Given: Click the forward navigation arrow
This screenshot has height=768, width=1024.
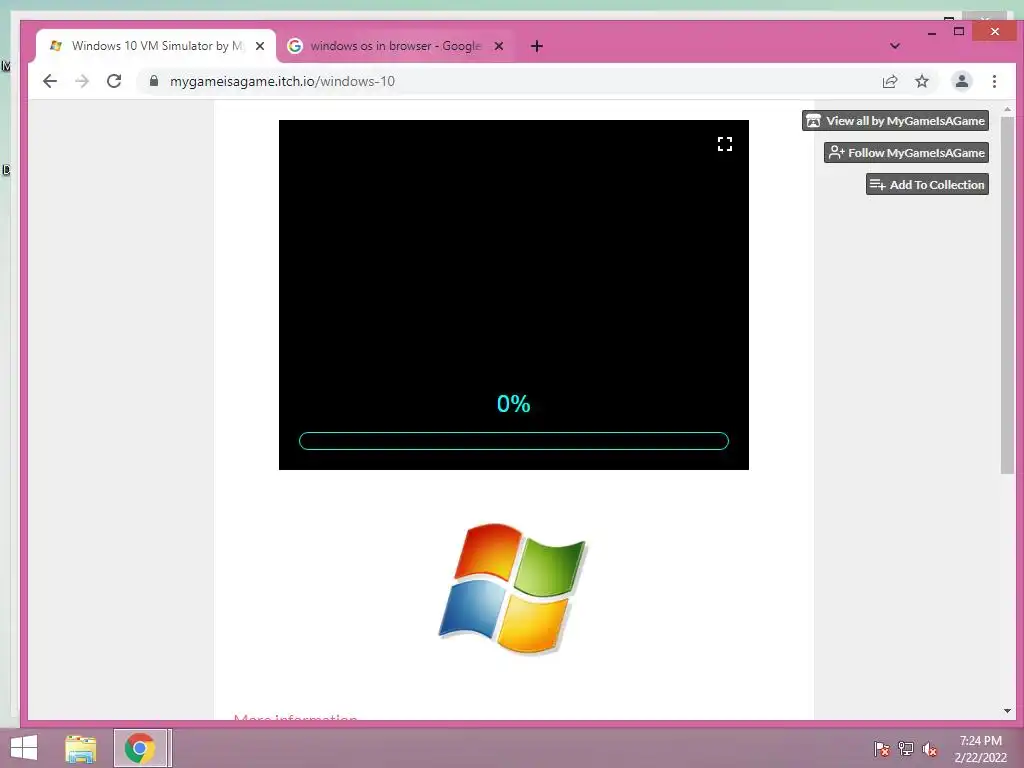Looking at the screenshot, I should click(82, 81).
